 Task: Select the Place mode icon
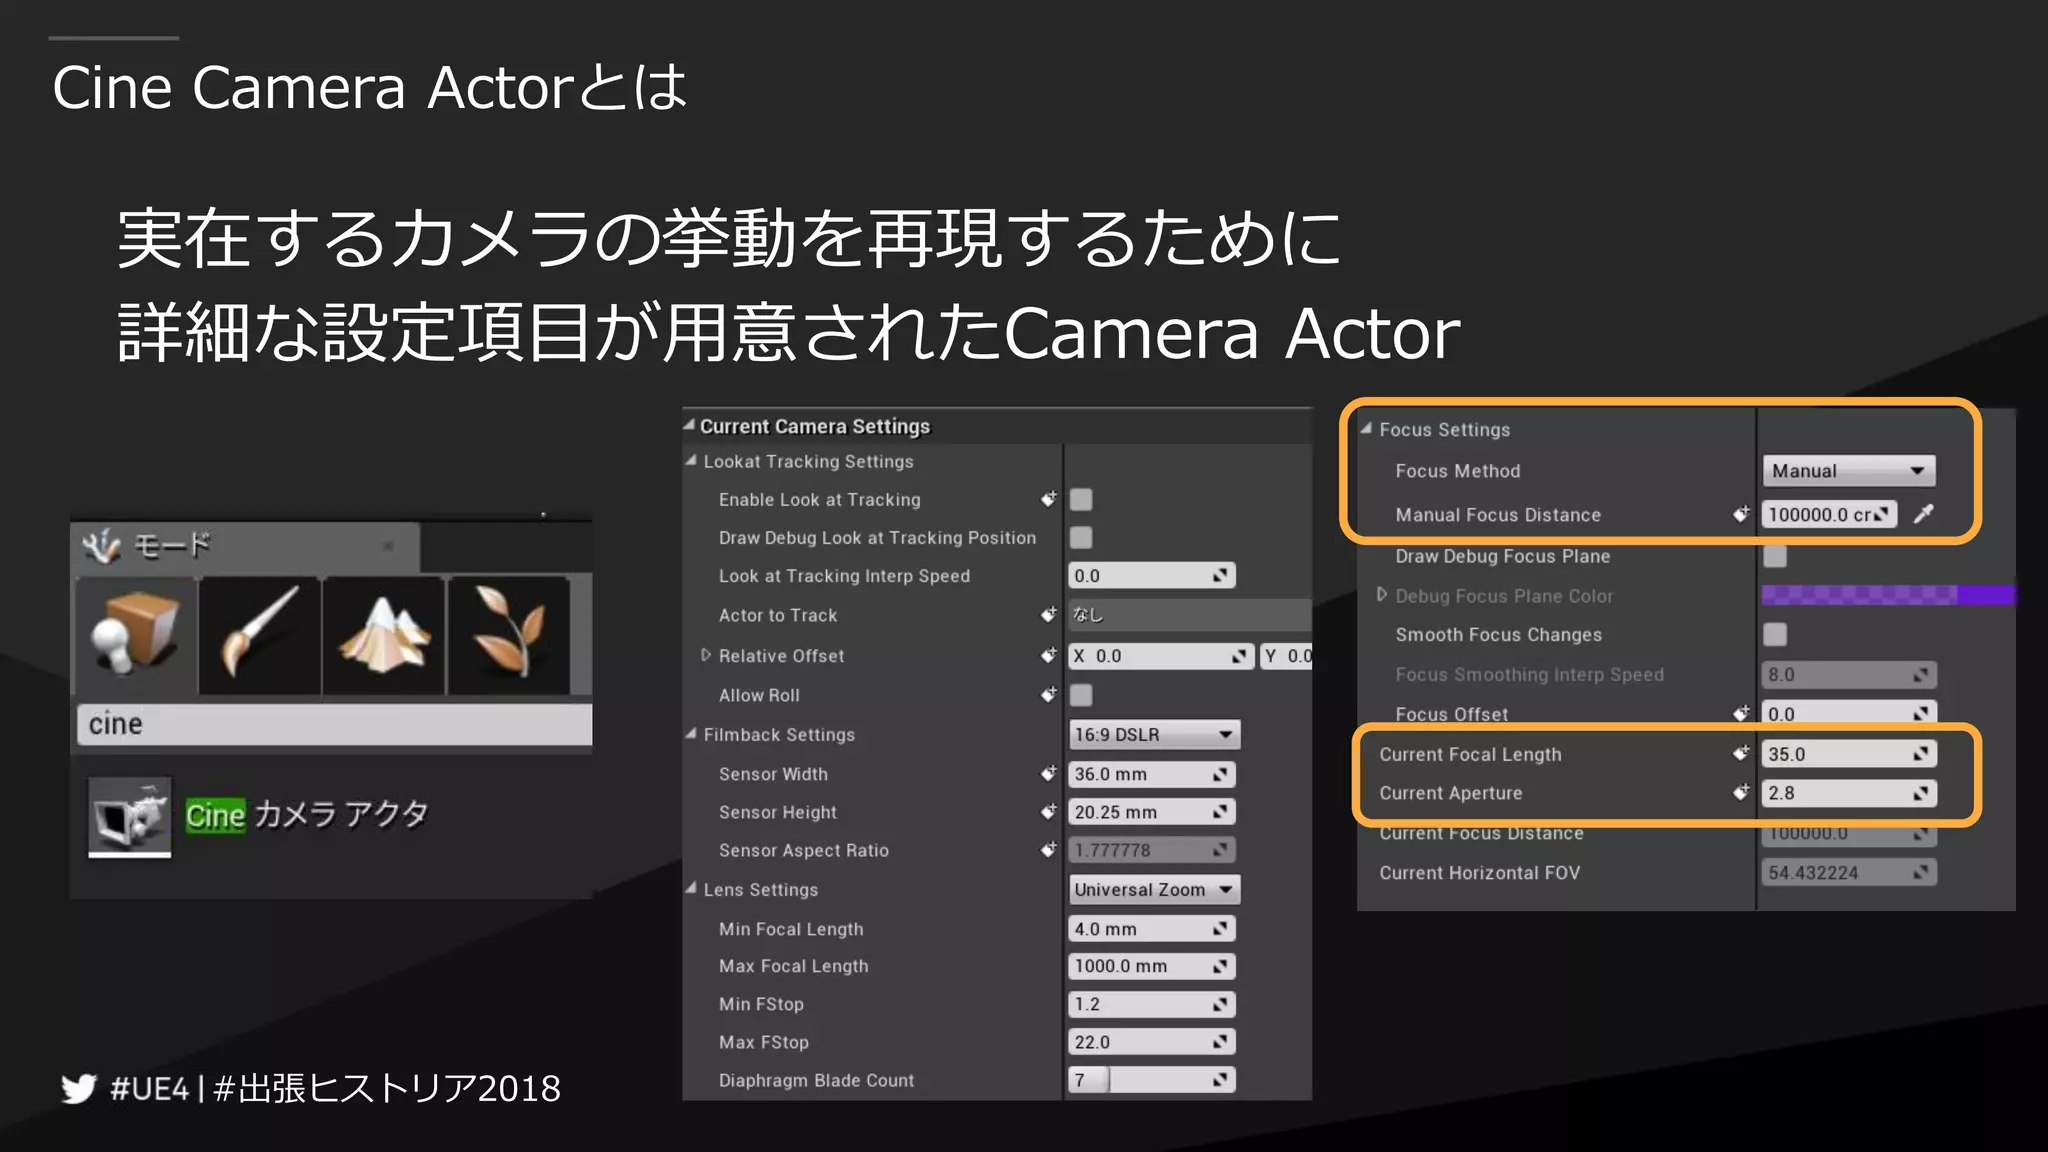pyautogui.click(x=135, y=635)
